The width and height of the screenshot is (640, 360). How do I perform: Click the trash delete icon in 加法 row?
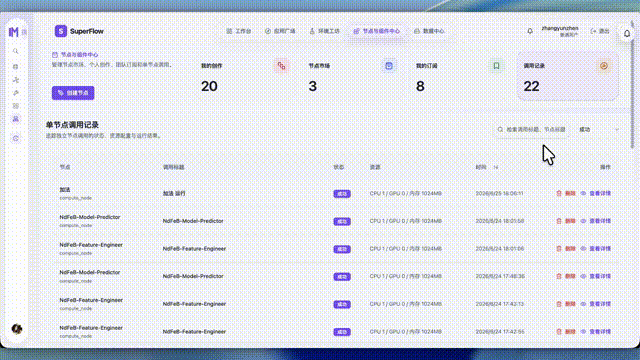pos(559,193)
